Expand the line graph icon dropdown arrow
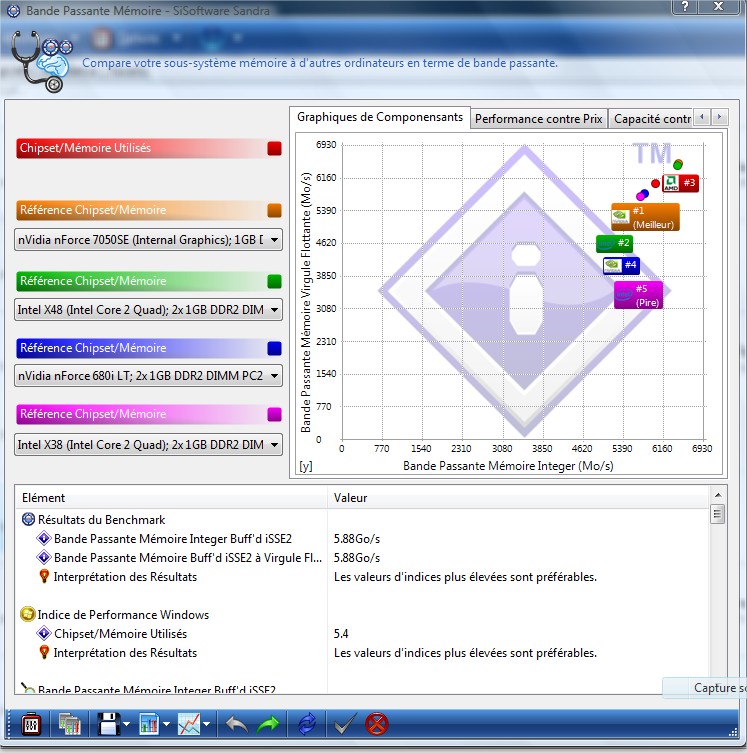Viewport: 747px width, 753px height. pos(206,724)
